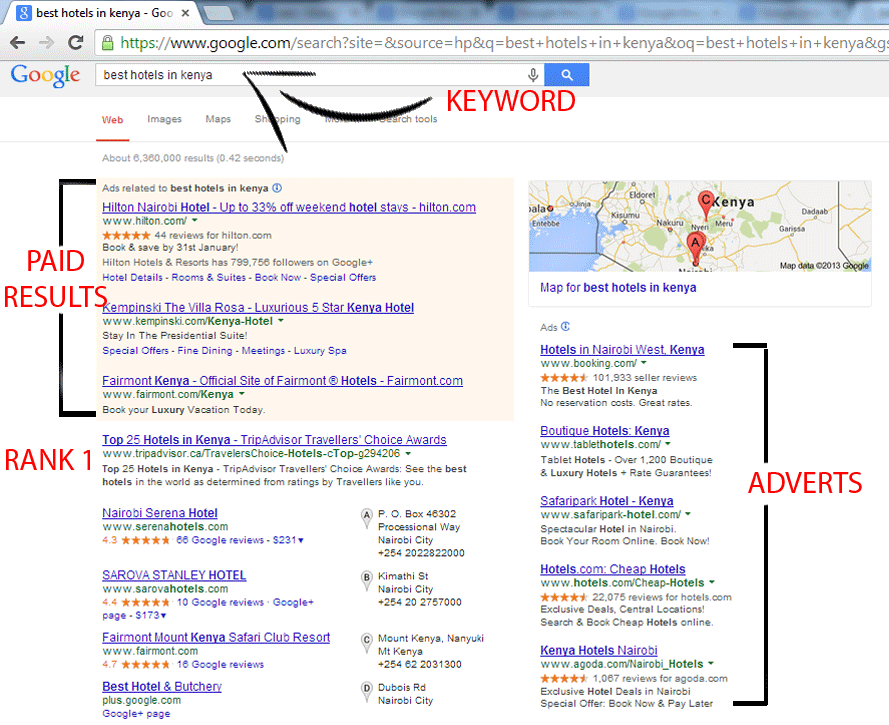
Task: Click the Google logo
Action: pos(45,75)
